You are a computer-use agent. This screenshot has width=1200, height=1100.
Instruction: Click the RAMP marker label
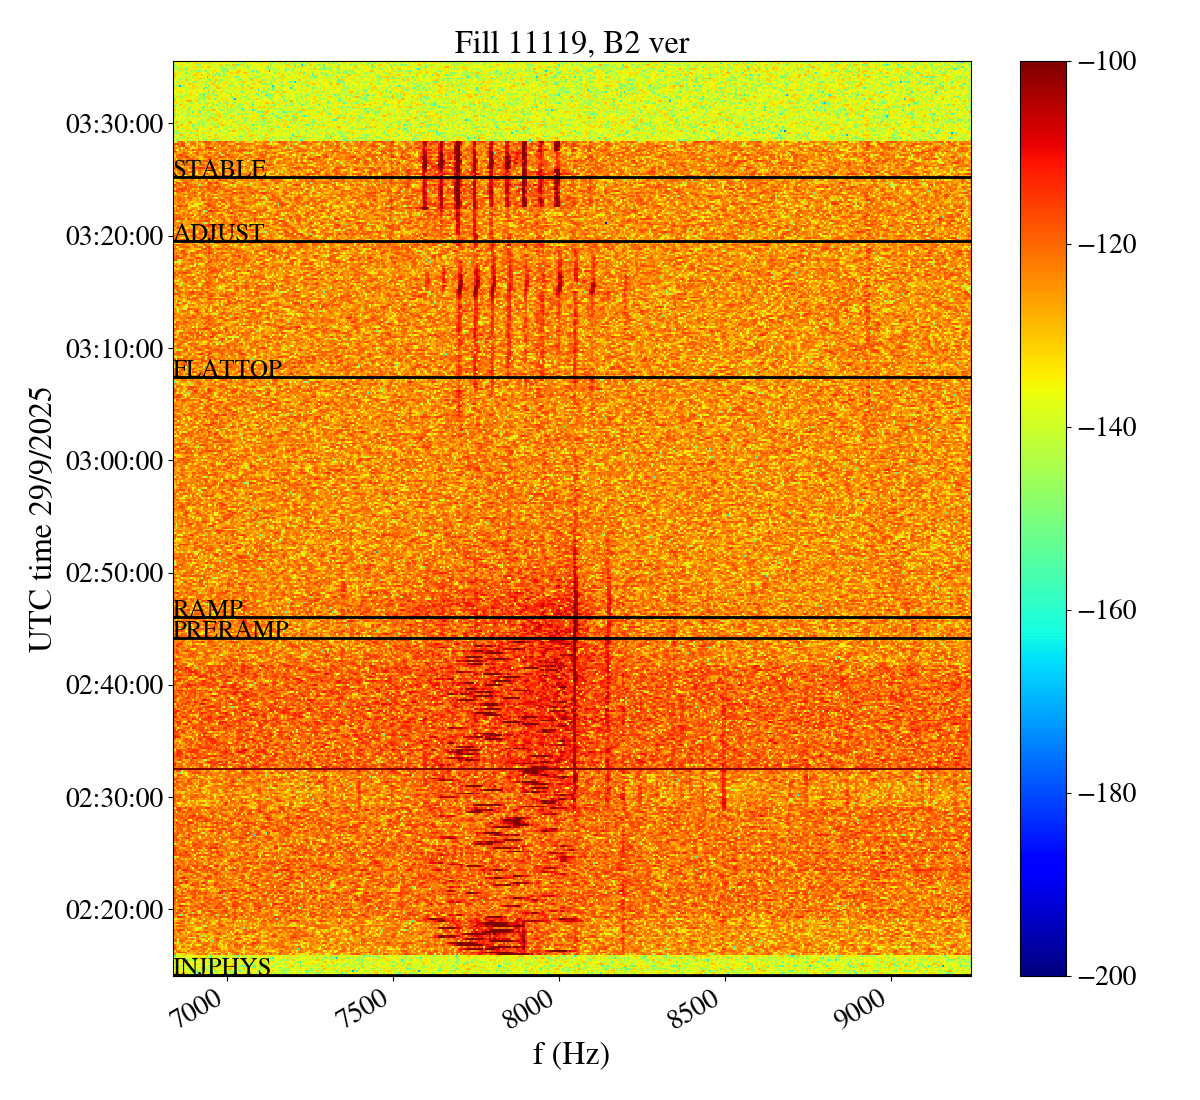208,608
